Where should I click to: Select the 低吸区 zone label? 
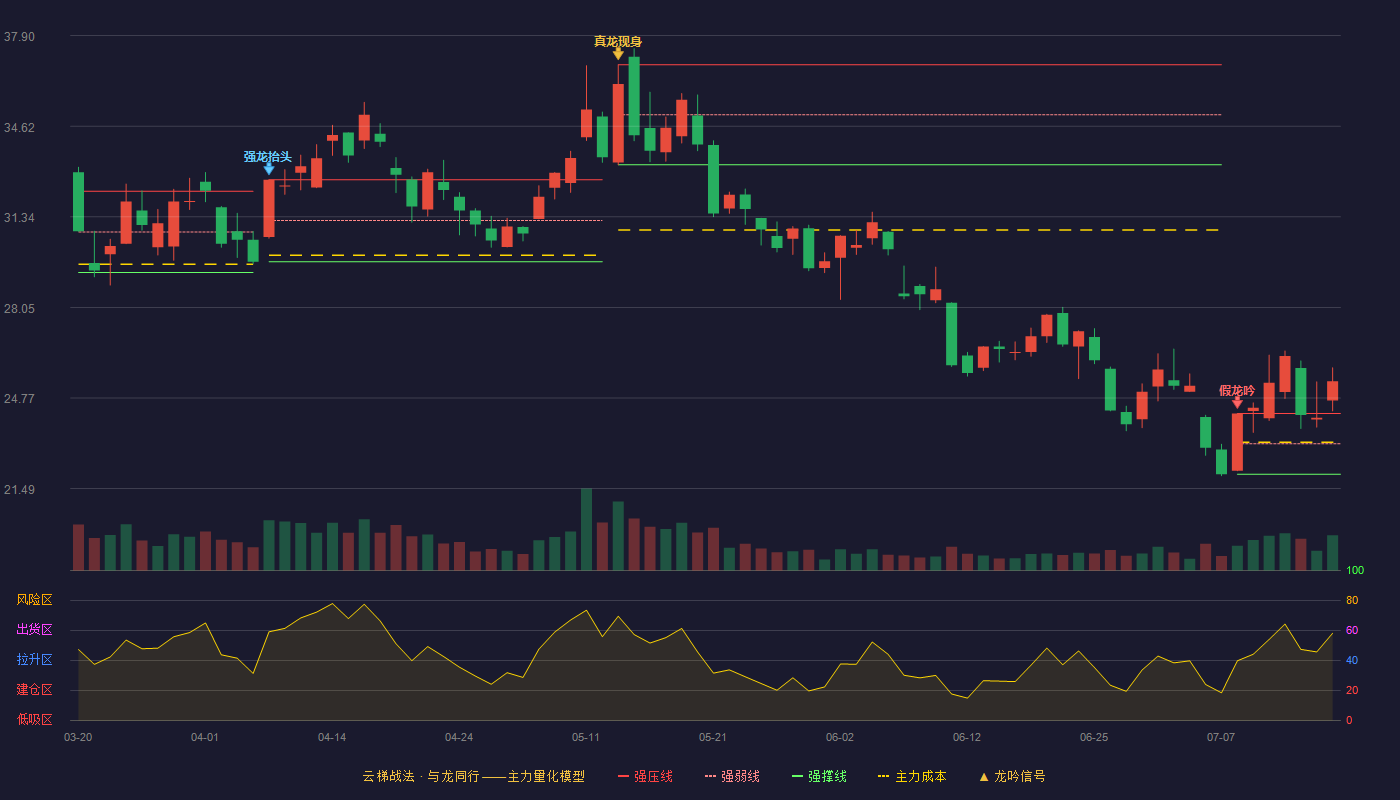click(34, 719)
